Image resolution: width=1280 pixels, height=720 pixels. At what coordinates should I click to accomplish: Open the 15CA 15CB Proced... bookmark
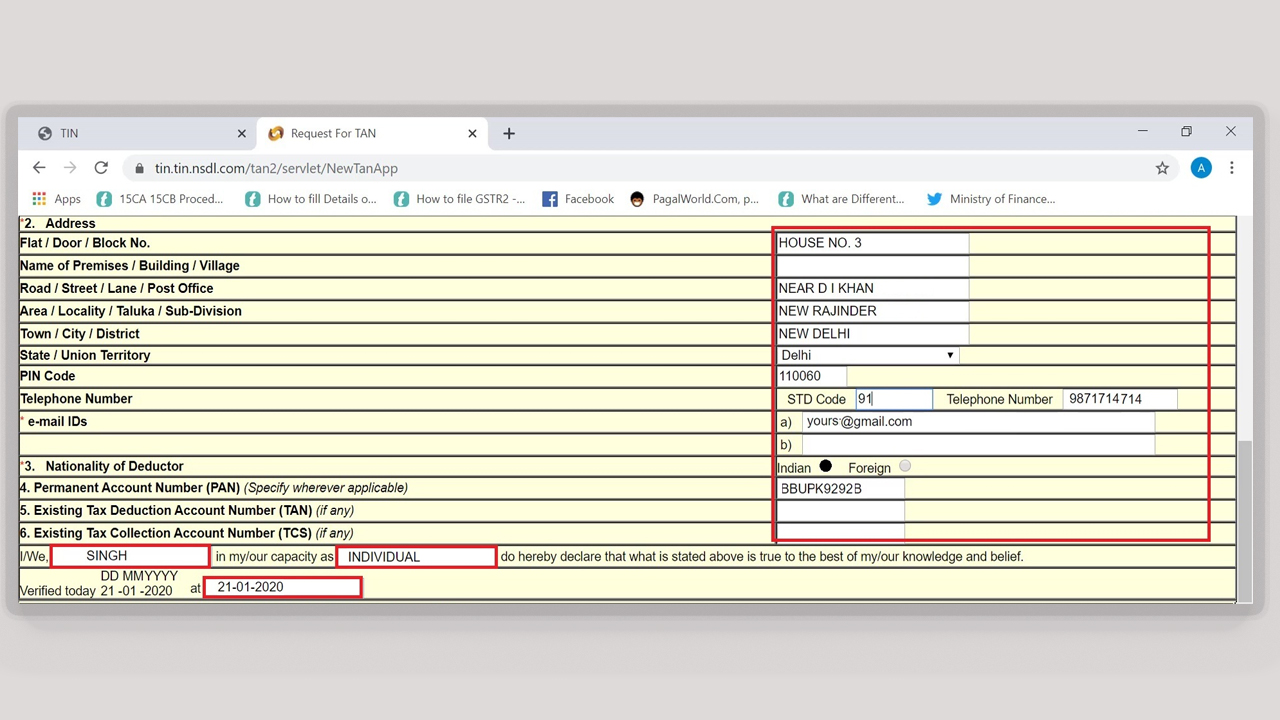tap(160, 199)
